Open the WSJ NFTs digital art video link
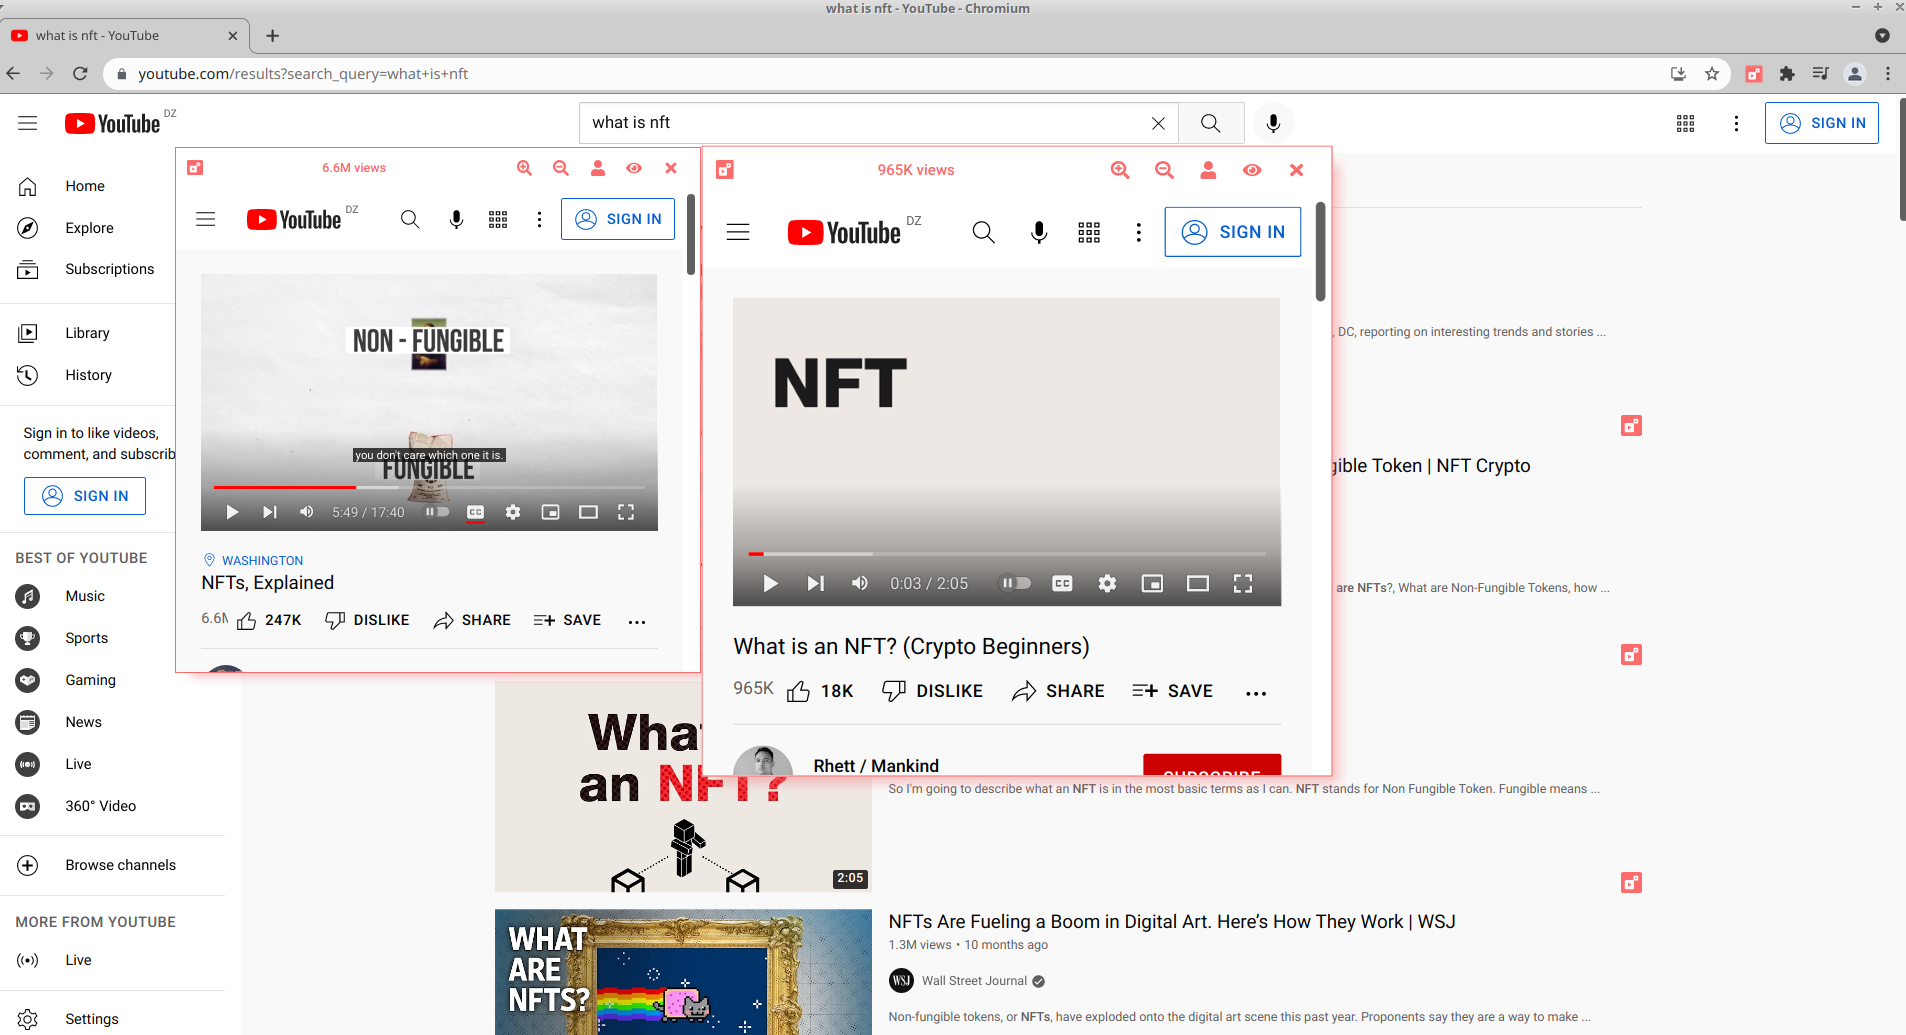The height and width of the screenshot is (1035, 1906). coord(1171,921)
